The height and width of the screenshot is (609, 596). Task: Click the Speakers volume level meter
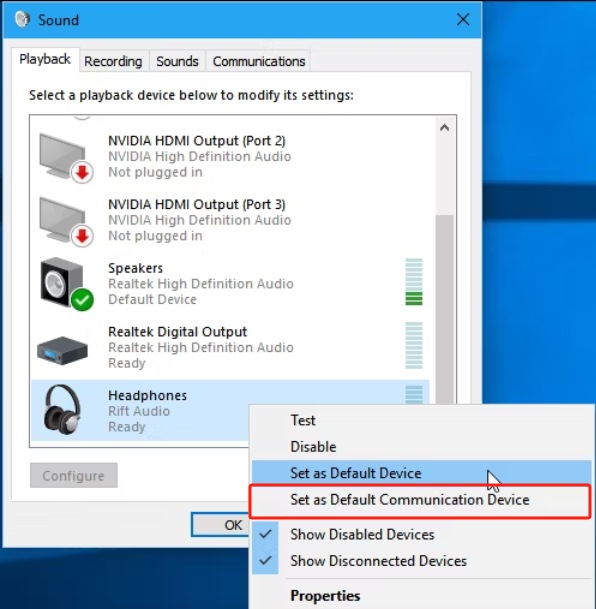414,282
